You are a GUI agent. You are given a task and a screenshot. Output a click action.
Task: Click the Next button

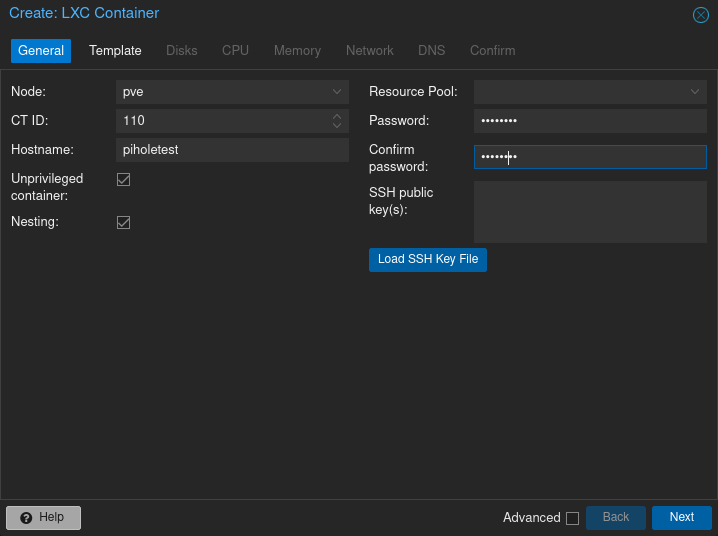click(682, 517)
